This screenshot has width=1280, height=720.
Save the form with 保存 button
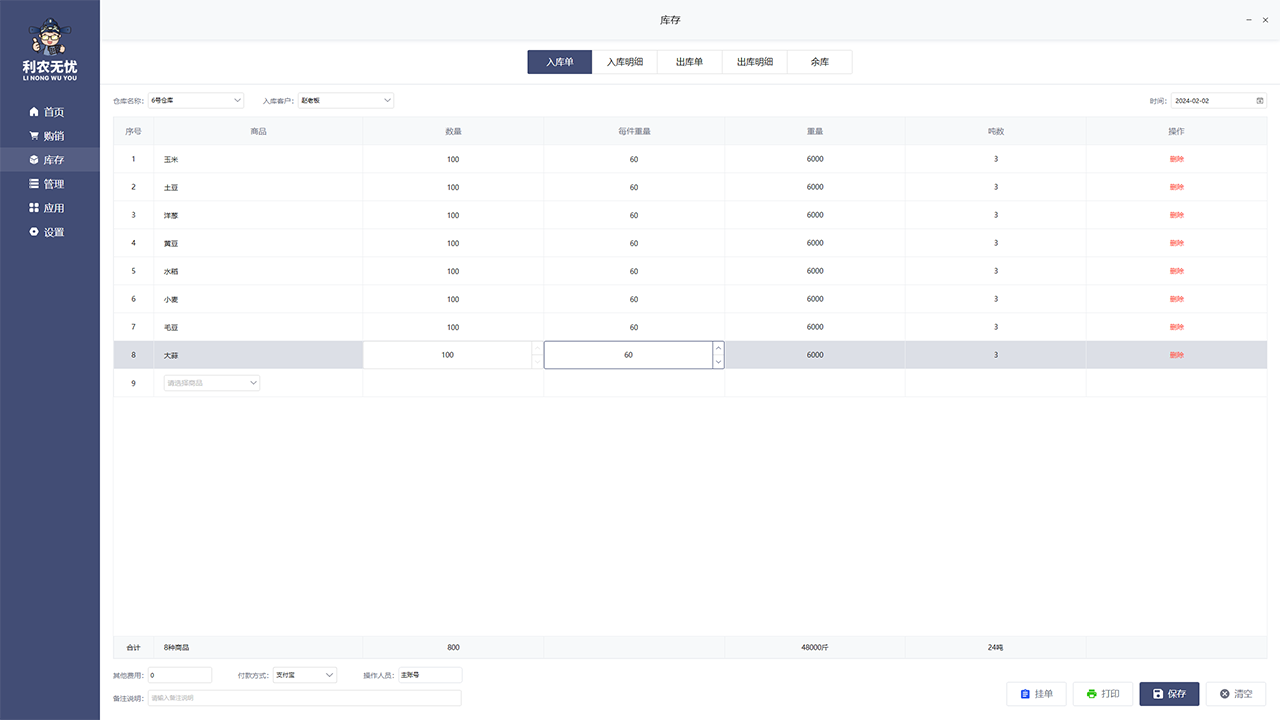pyautogui.click(x=1168, y=694)
